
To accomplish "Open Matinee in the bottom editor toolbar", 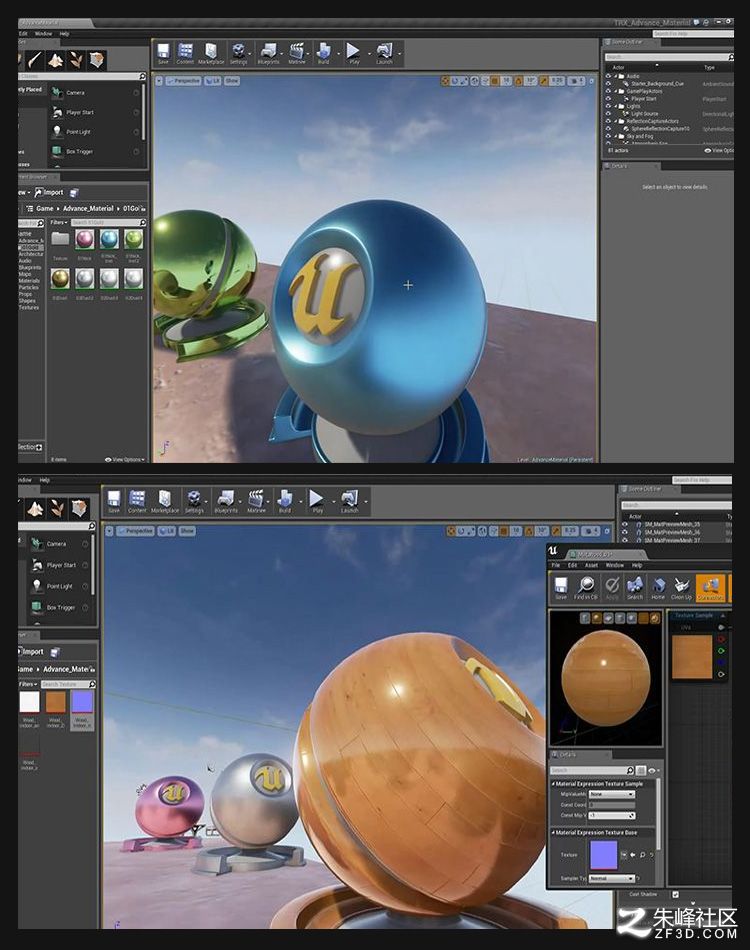I will tap(256, 502).
